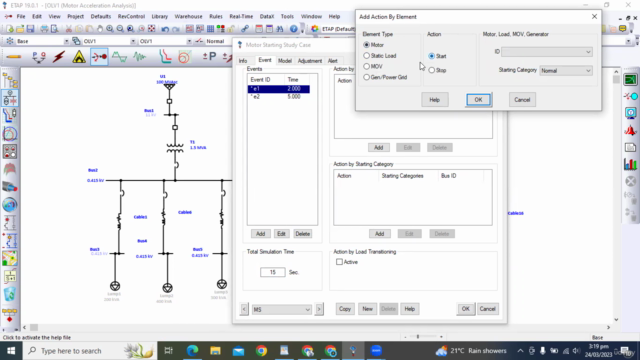
Task: Click the zoom slider handle in the status bar
Action: 418,337
